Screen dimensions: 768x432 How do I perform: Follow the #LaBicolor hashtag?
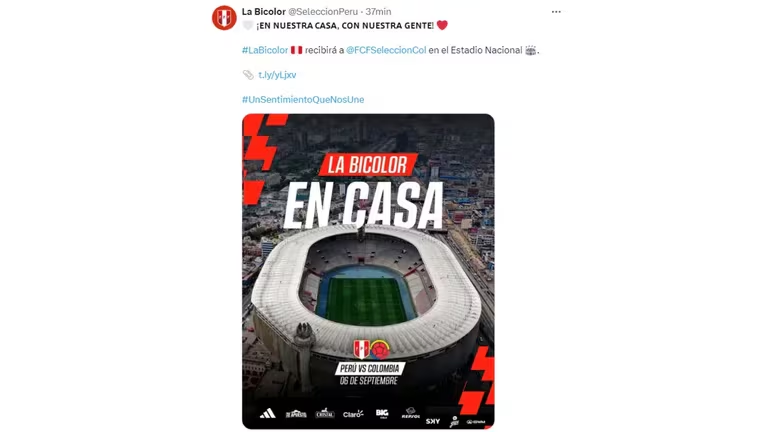[265, 50]
